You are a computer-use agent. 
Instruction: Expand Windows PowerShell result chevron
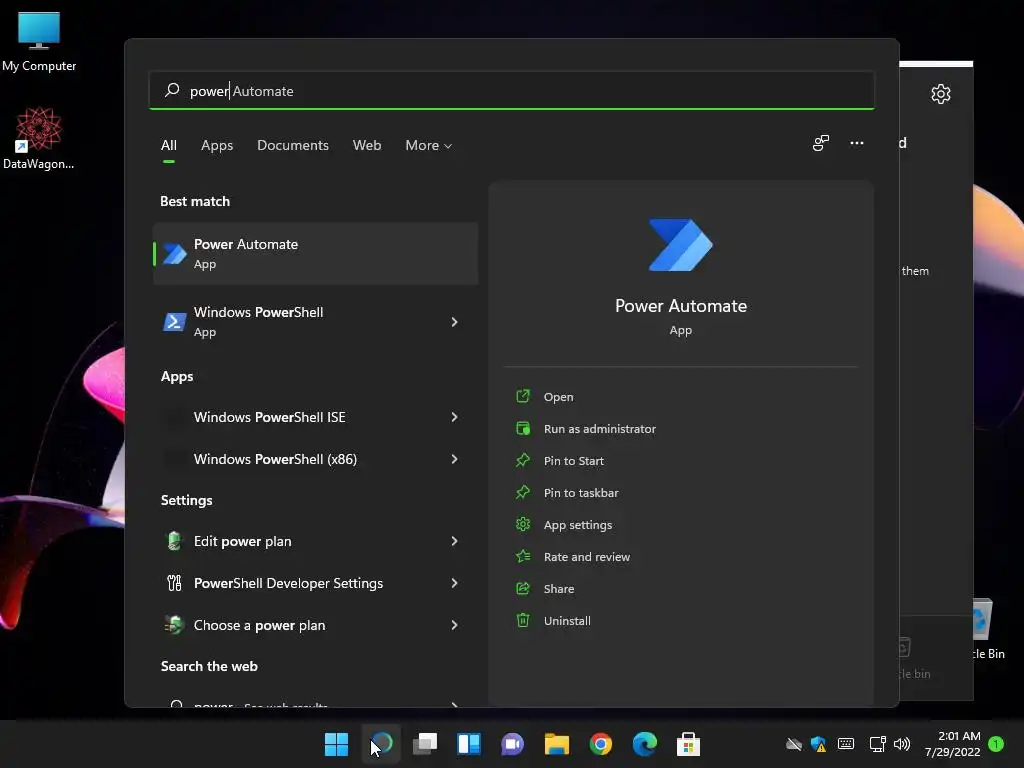455,322
